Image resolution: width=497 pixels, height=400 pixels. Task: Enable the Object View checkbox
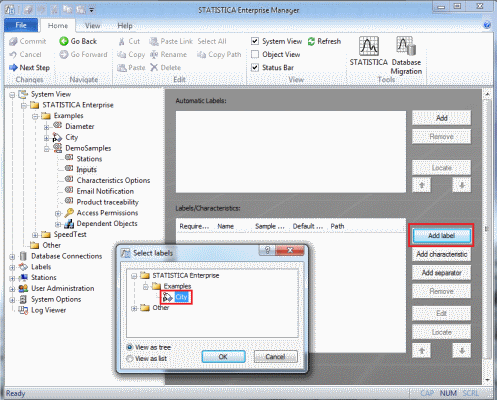coord(255,54)
